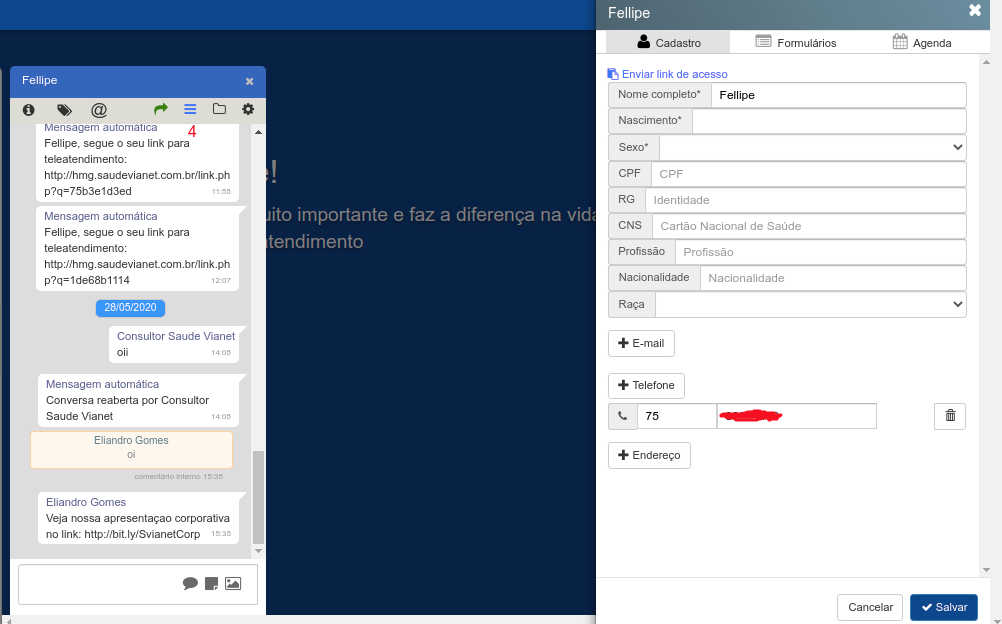
Task: Click the phone handset icon beside 75
Action: [x=622, y=416]
